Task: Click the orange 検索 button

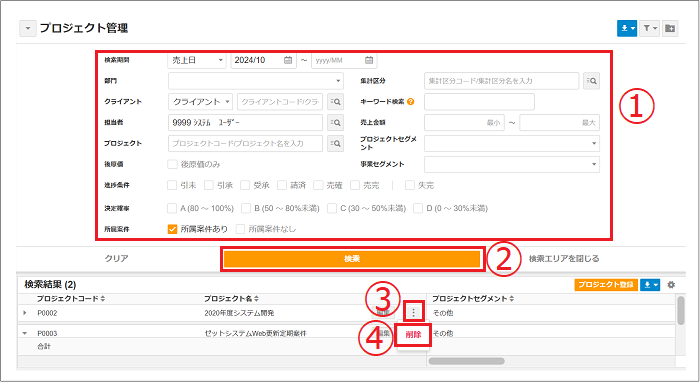Action: coord(352,259)
